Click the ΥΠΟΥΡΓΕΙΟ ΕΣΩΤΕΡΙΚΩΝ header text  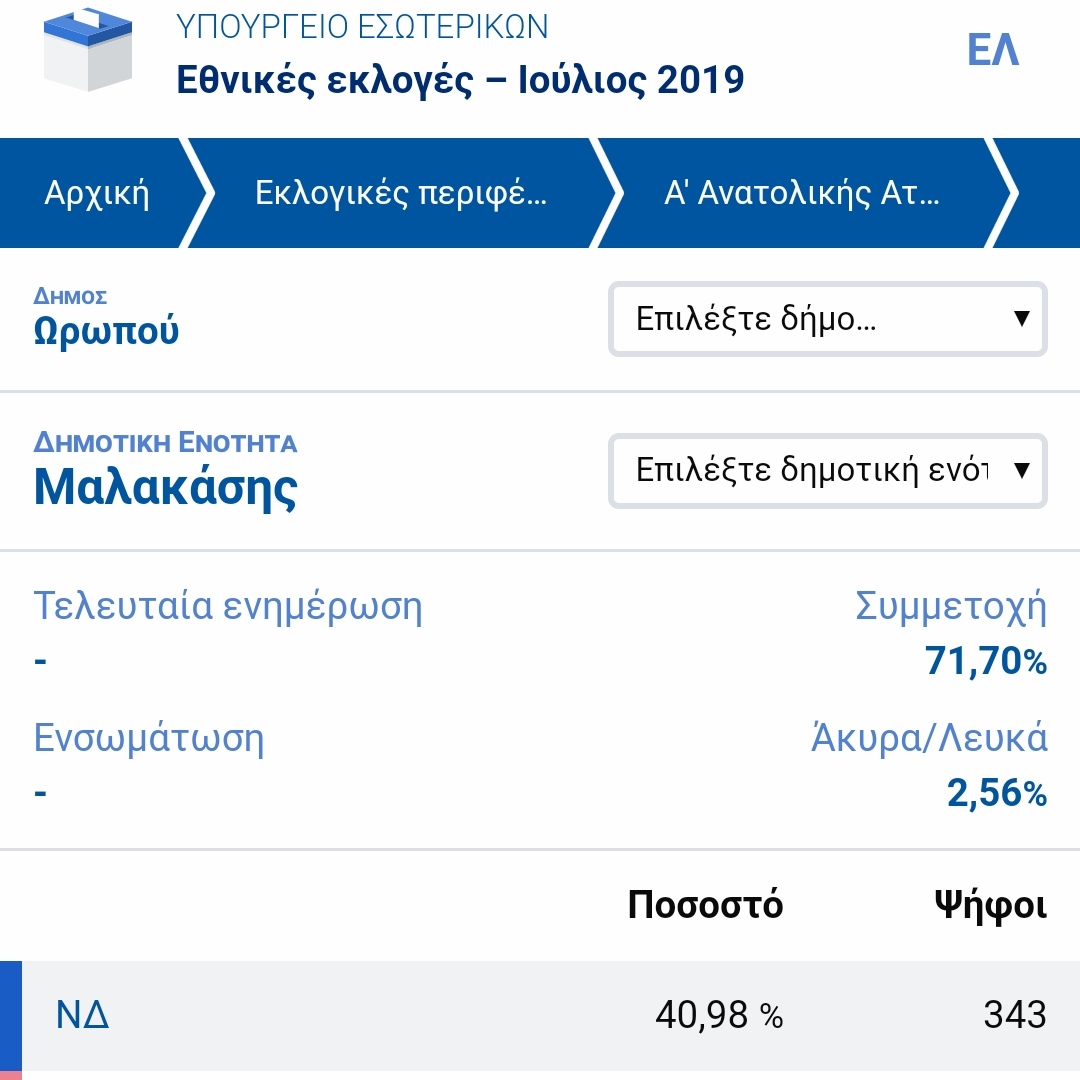tap(362, 27)
